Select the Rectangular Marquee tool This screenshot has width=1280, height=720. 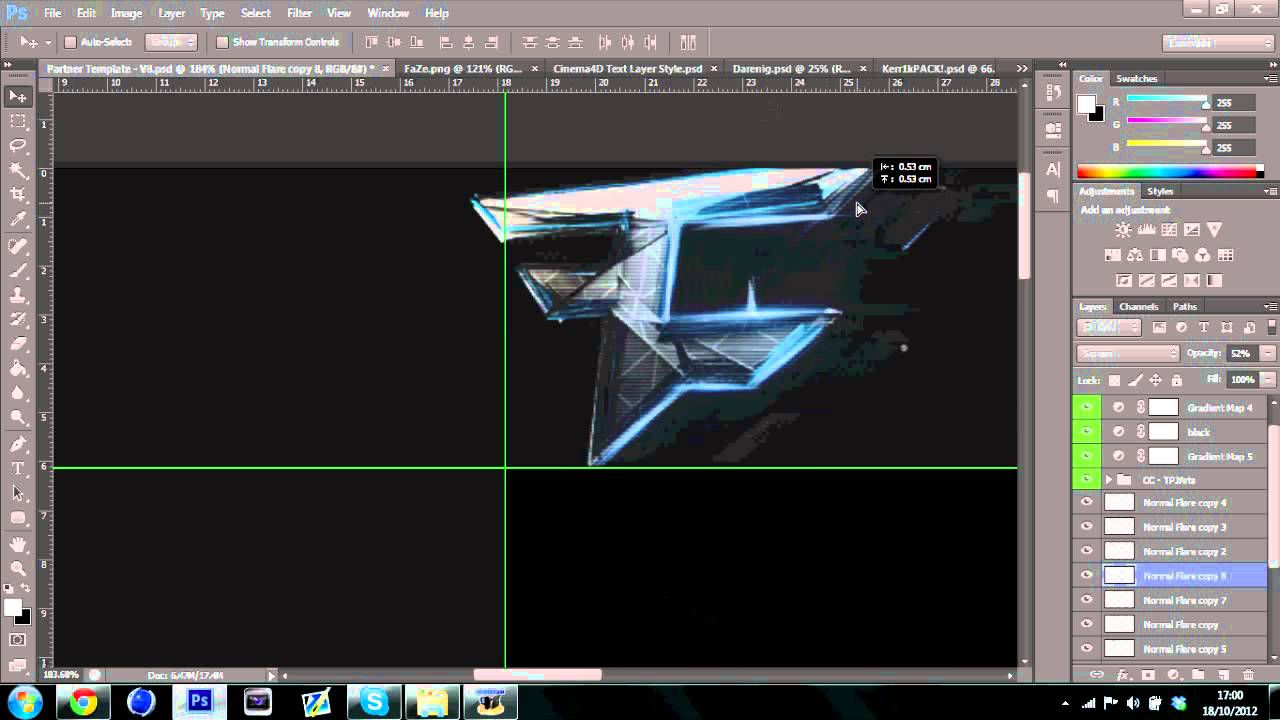18,121
